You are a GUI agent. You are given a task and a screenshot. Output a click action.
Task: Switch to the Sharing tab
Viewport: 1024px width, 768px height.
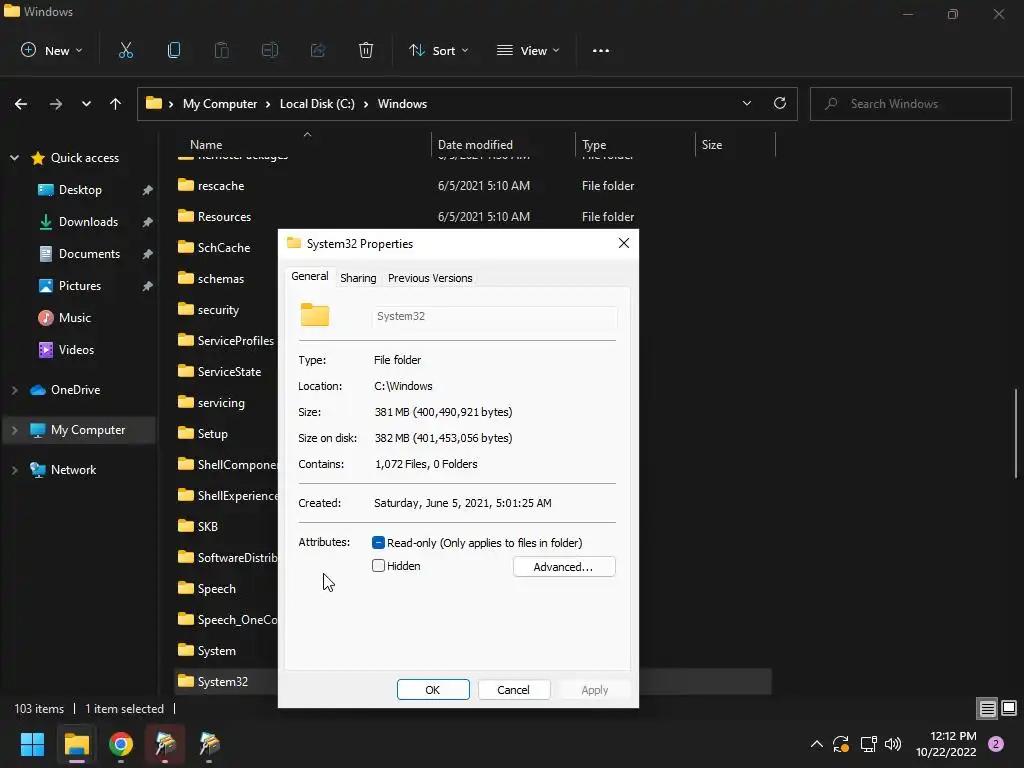(358, 278)
